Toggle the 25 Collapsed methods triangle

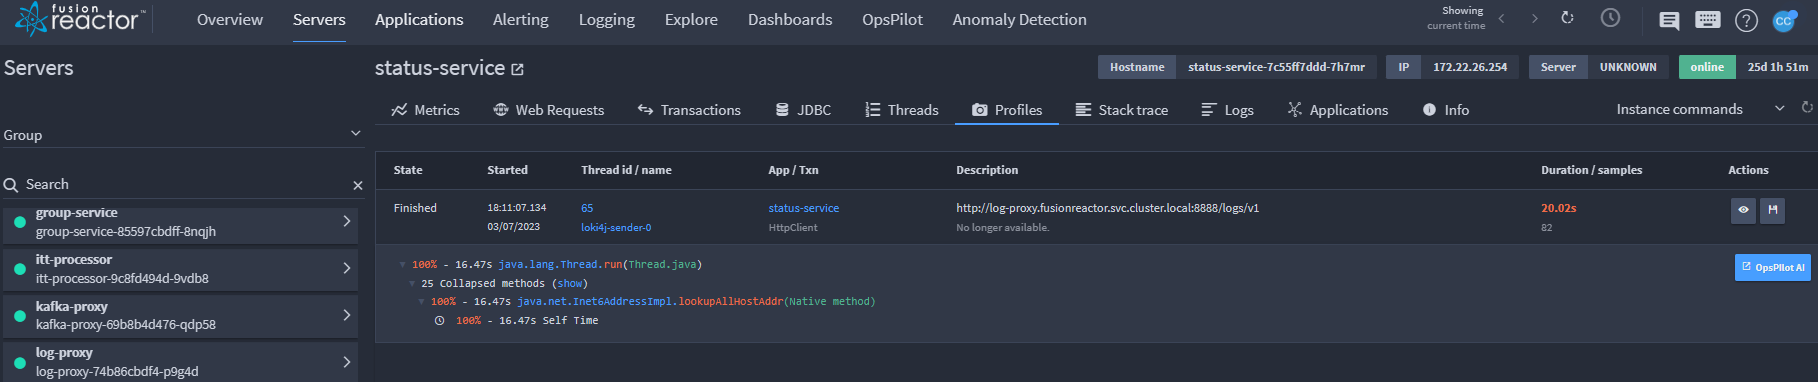[412, 284]
